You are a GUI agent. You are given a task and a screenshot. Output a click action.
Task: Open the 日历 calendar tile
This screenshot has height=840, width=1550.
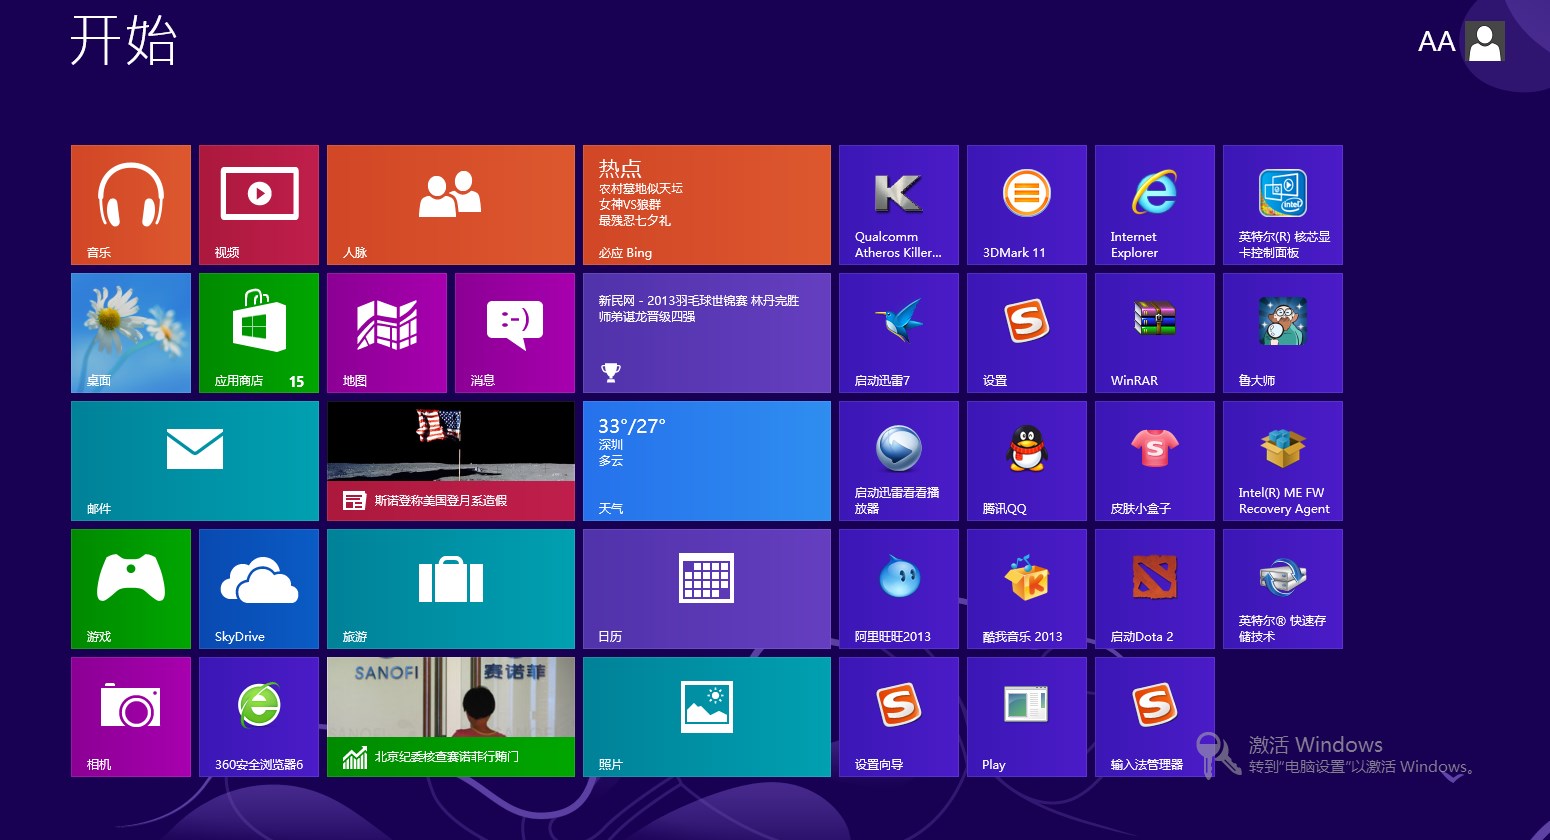point(707,589)
